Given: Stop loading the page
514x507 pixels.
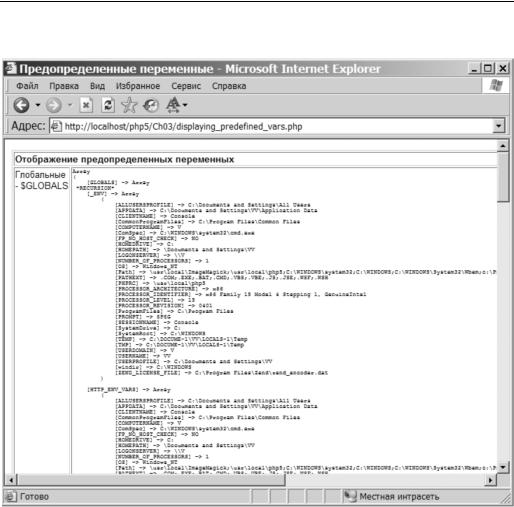Looking at the screenshot, I should (x=86, y=105).
